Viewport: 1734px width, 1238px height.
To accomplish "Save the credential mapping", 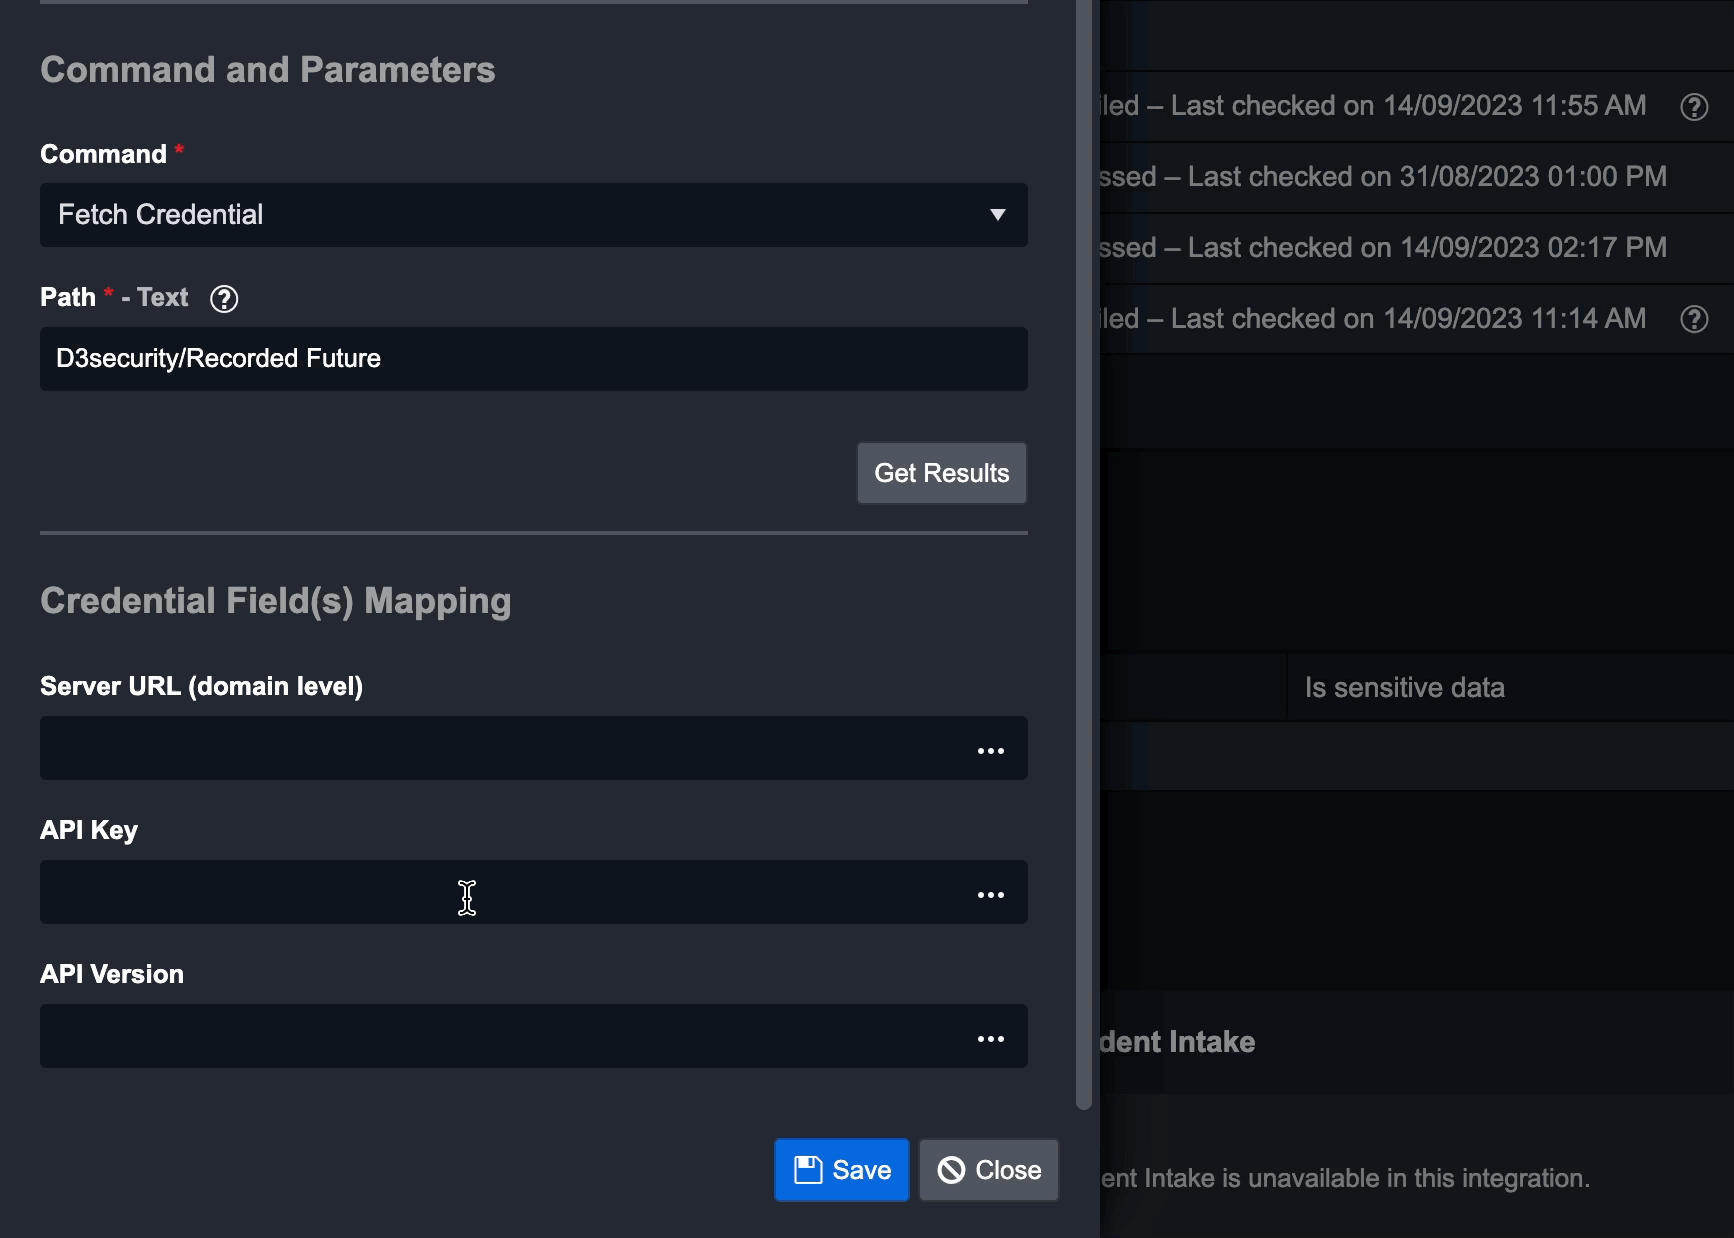I will (x=841, y=1170).
